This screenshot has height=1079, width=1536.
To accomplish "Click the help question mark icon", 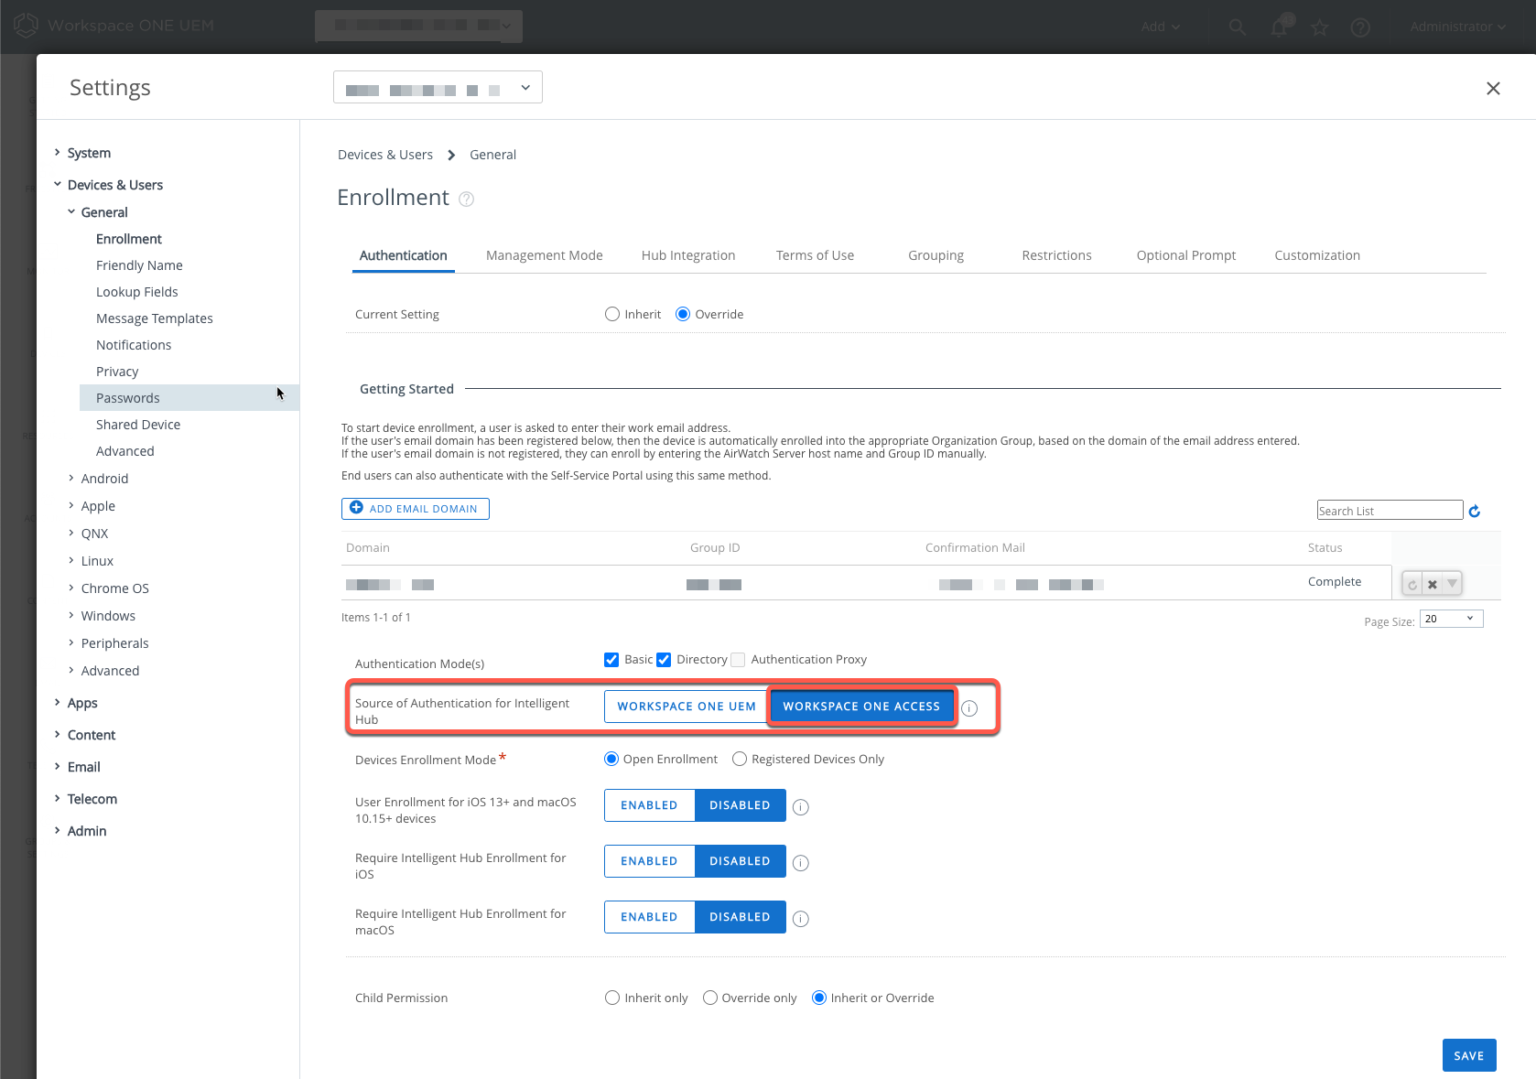I will point(1360,27).
